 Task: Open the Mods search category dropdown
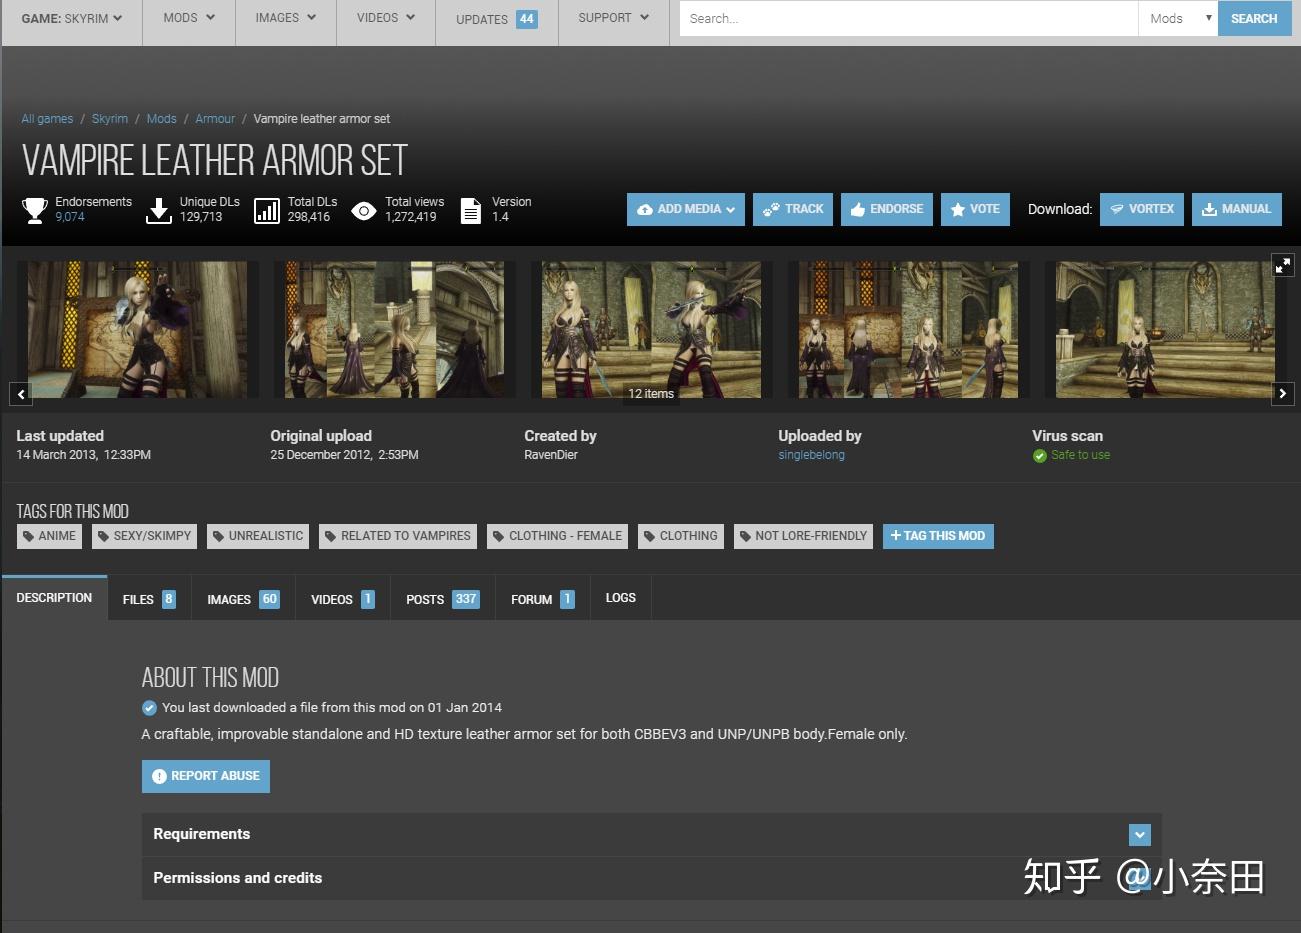tap(1178, 18)
